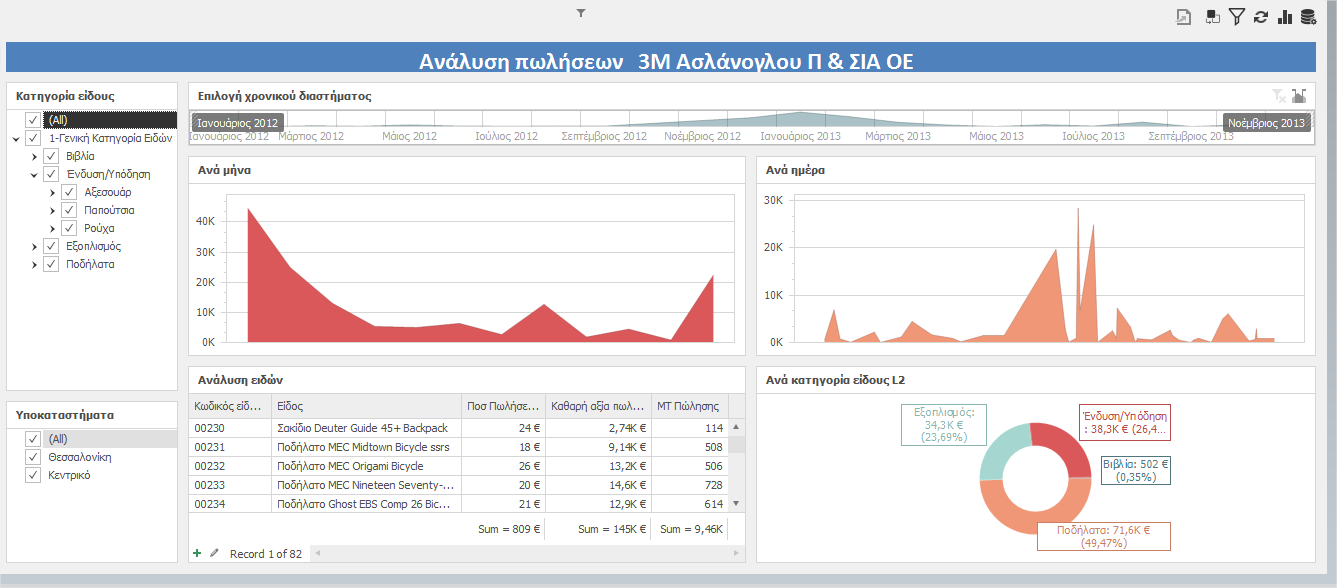Image resolution: width=1337 pixels, height=588 pixels.
Task: Click the Βιβλία: 502 € chart label
Action: 1136,470
